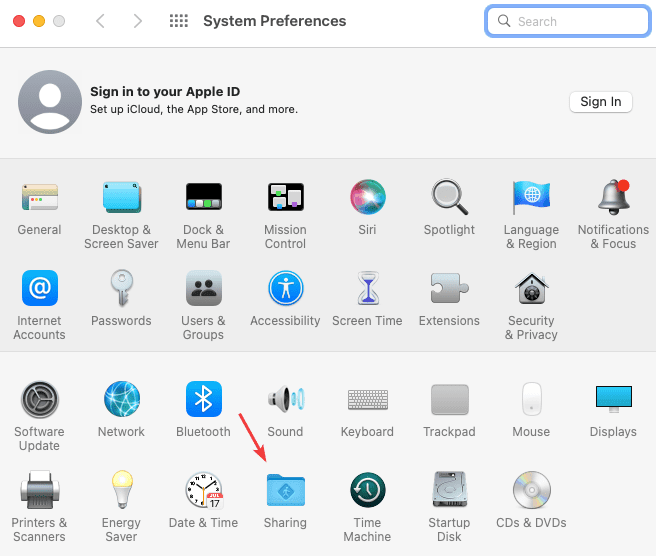Click the Apple ID profile avatar

[49, 103]
